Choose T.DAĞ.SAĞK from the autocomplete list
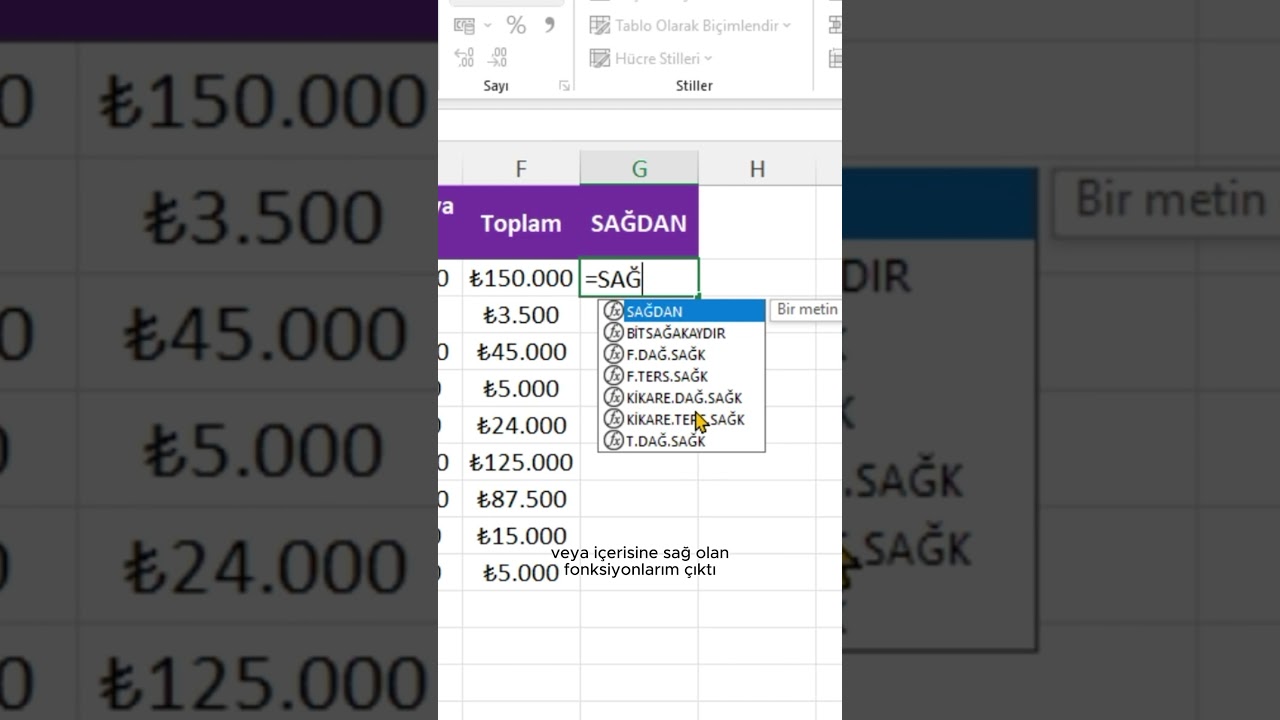 point(682,441)
